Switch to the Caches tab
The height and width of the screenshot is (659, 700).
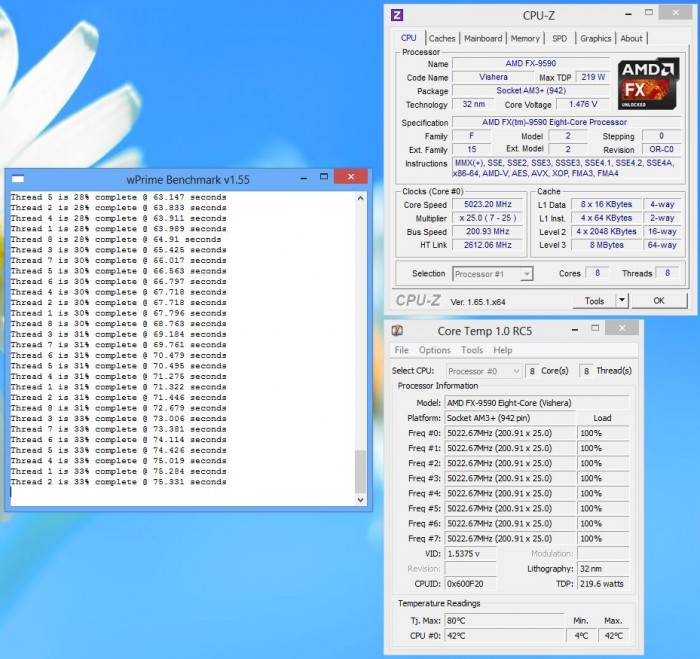(442, 39)
